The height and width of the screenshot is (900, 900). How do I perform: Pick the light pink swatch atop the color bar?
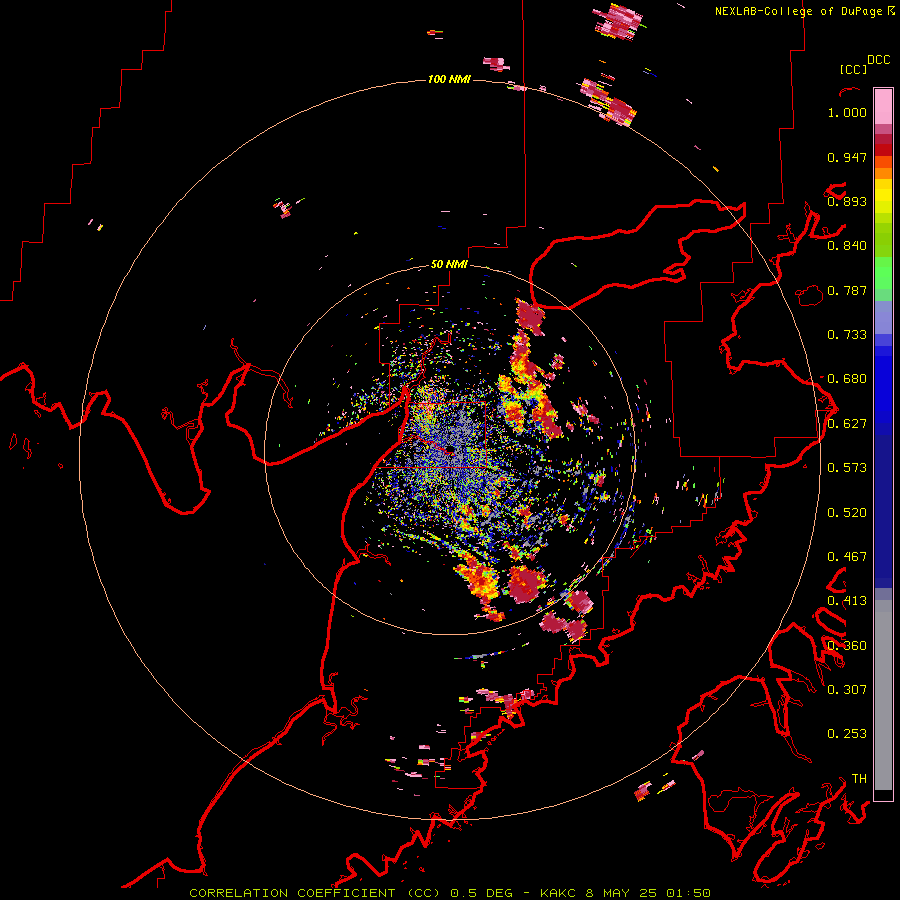(x=883, y=107)
